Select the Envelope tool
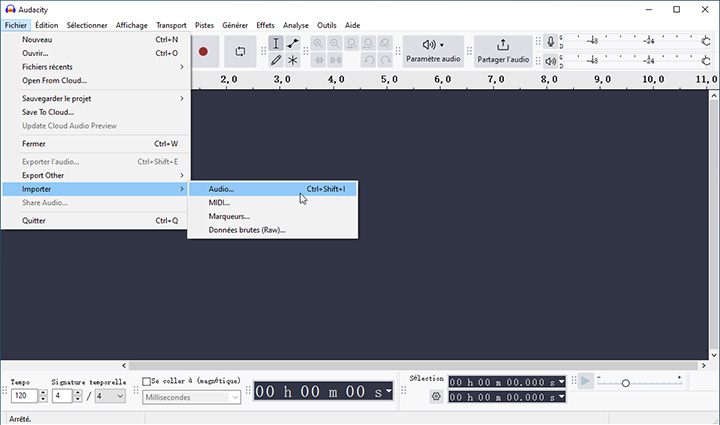Screen dimensions: 720x425 click(x=292, y=44)
